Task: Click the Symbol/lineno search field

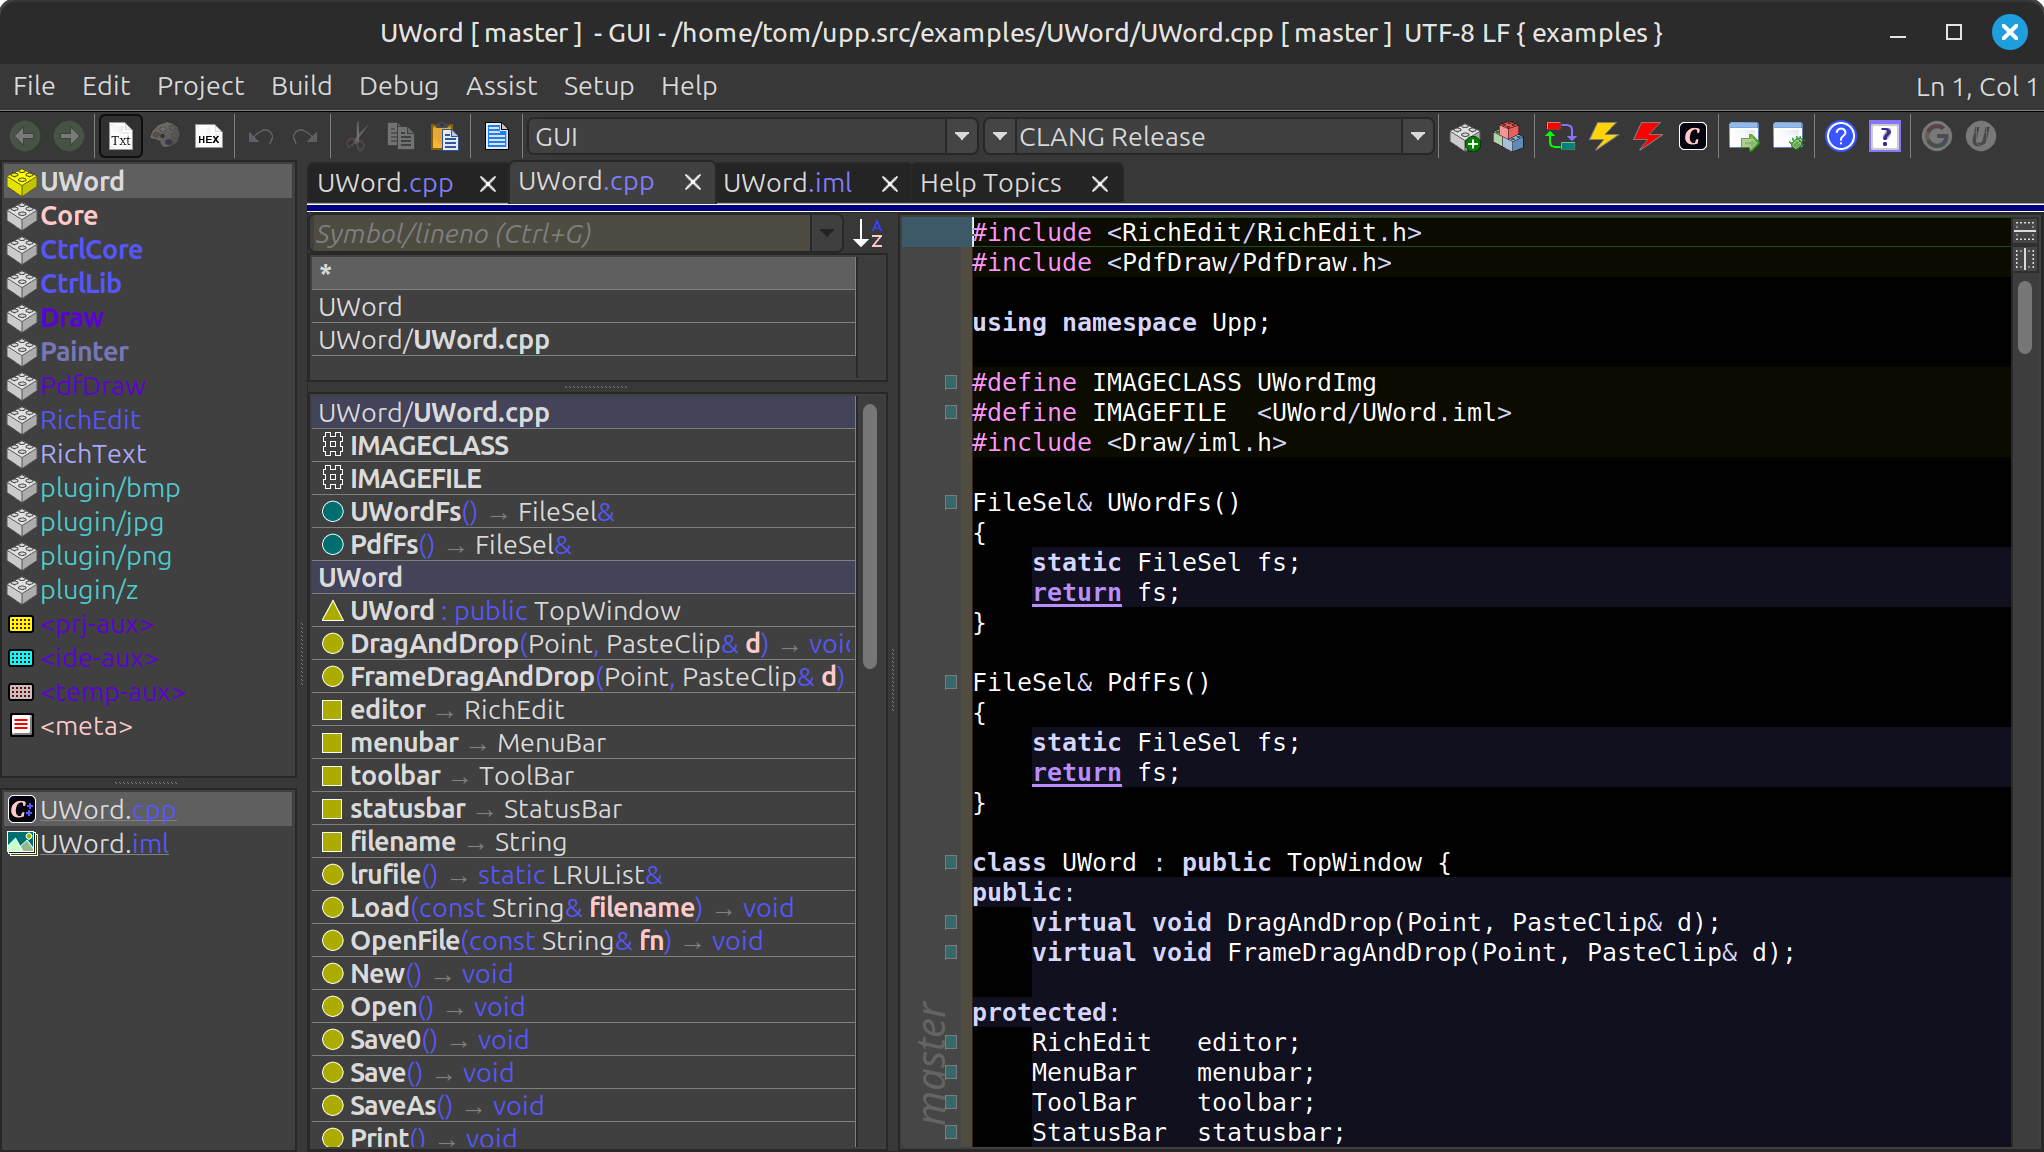Action: [x=562, y=234]
